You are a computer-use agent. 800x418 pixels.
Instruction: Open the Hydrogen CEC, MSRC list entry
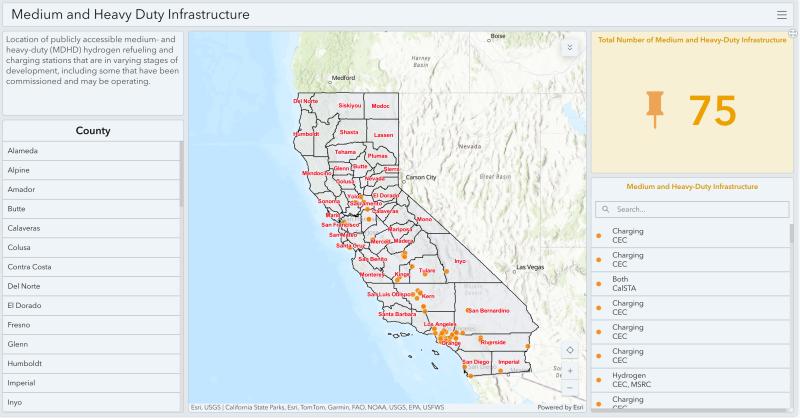point(690,380)
